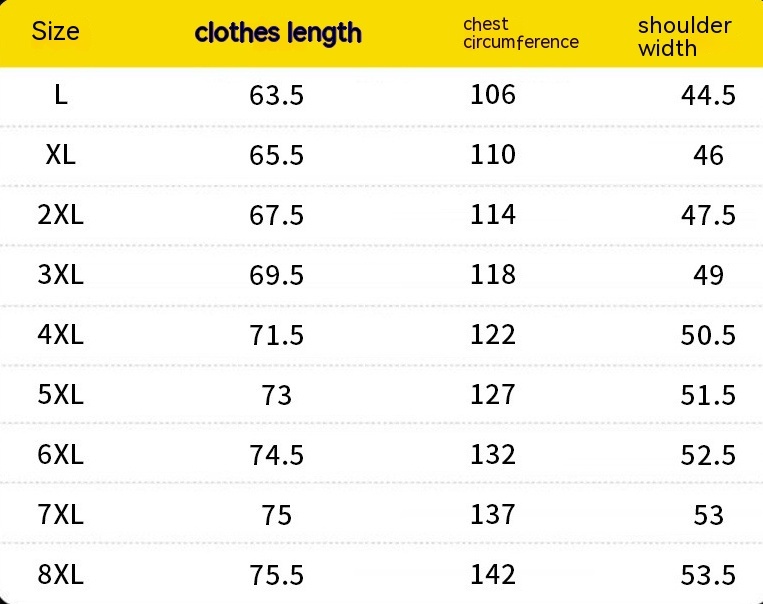Screen dimensions: 763x604
Task: Select the 4XL size row label
Action: pos(61,335)
